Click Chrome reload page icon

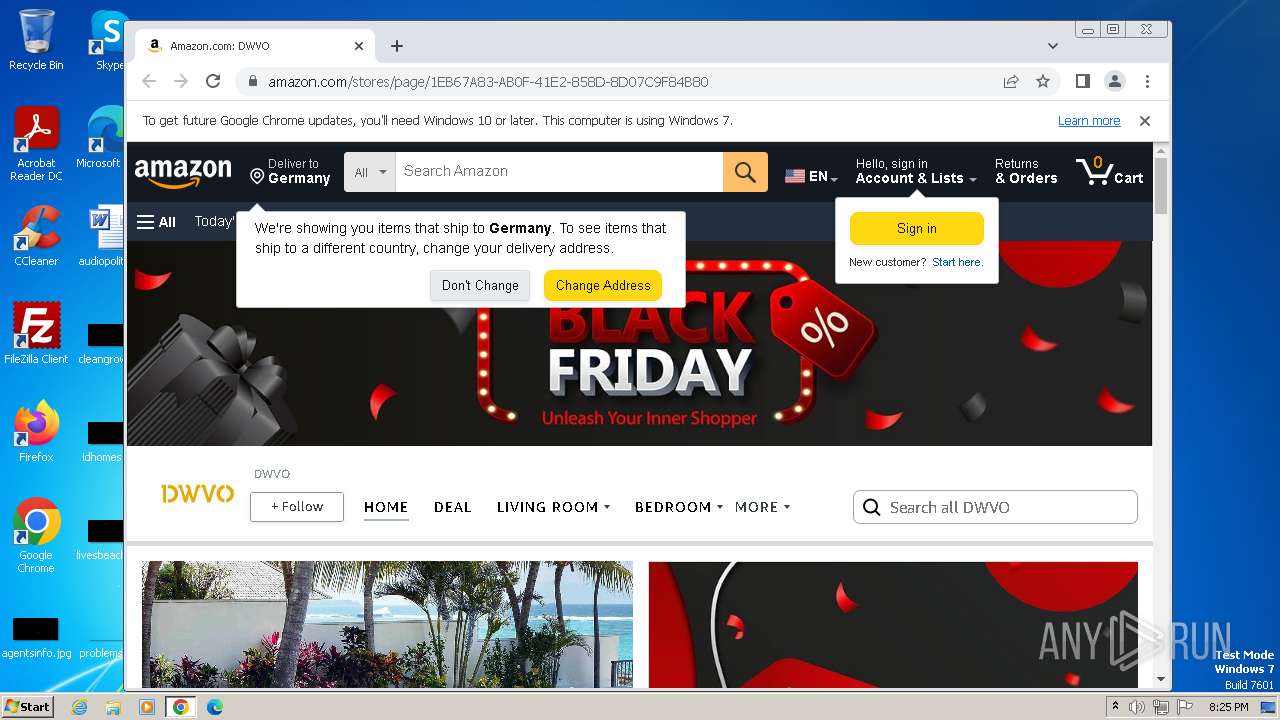coord(213,82)
